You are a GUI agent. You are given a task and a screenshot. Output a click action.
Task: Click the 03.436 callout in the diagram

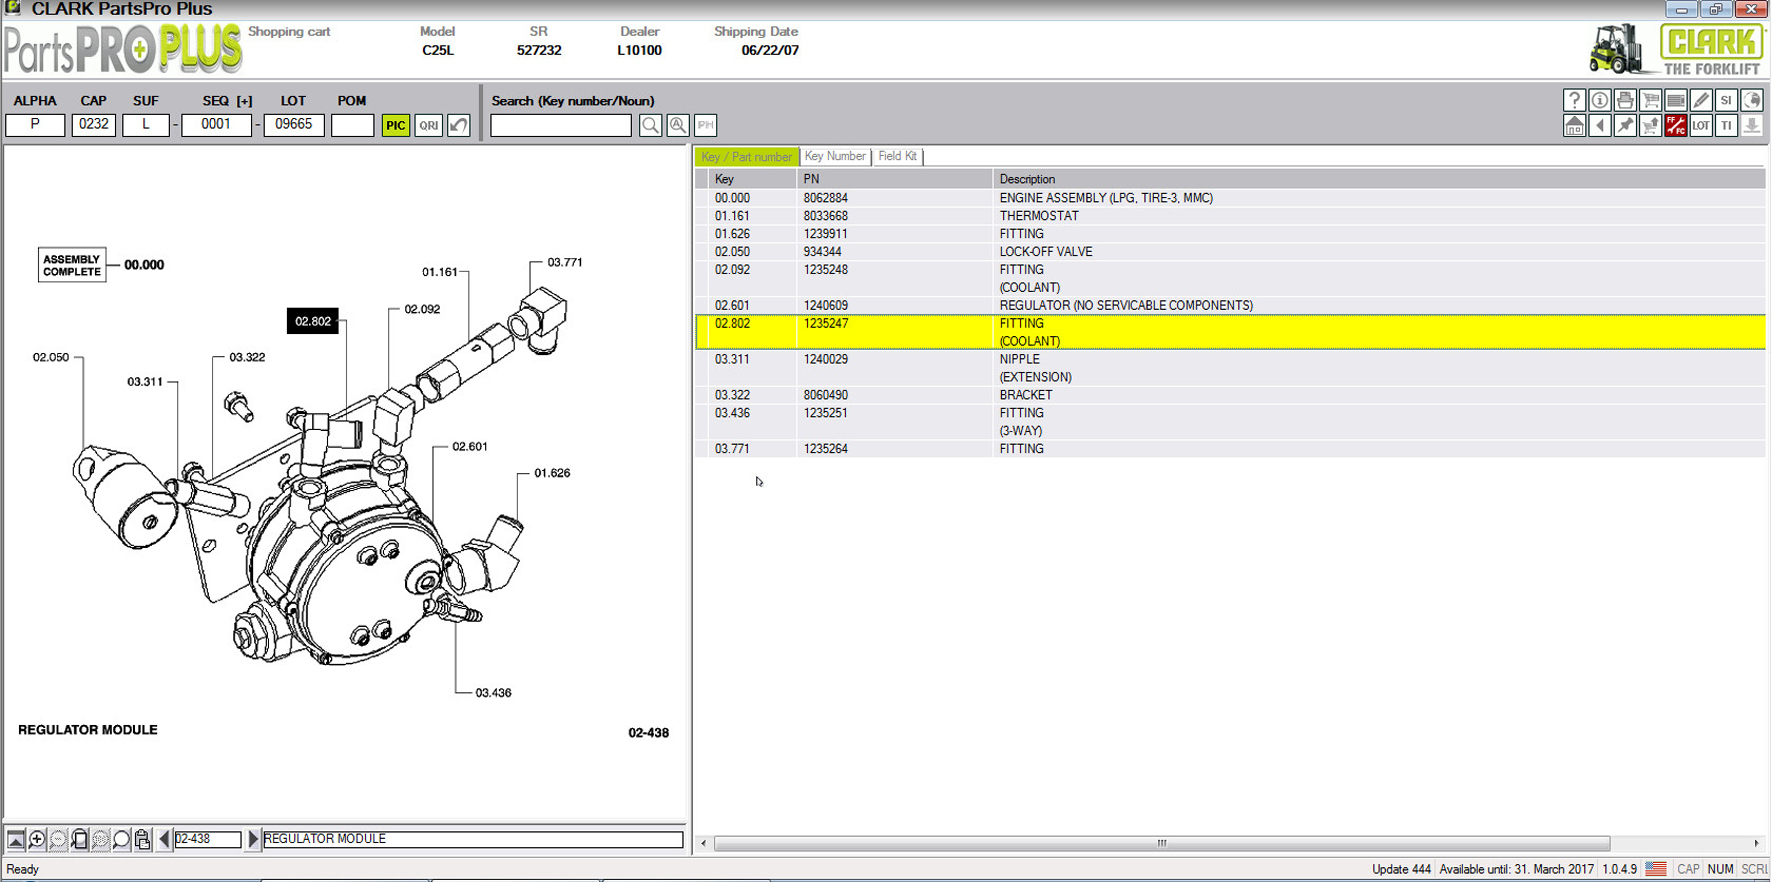point(493,693)
